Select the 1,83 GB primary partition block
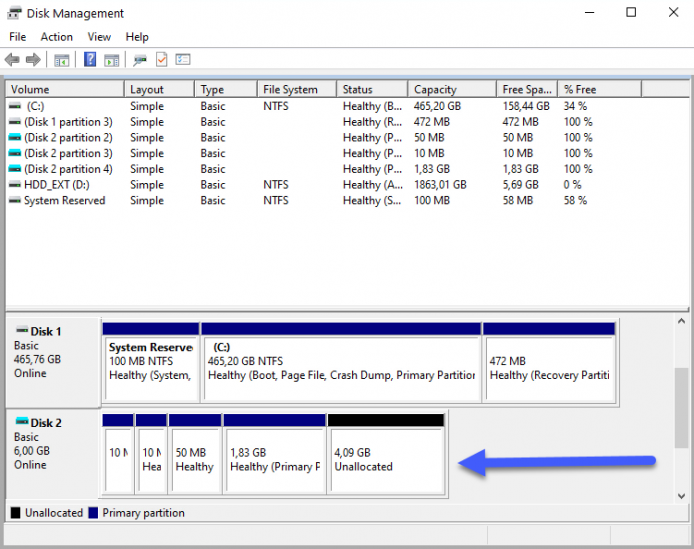694x549 pixels. click(x=275, y=454)
